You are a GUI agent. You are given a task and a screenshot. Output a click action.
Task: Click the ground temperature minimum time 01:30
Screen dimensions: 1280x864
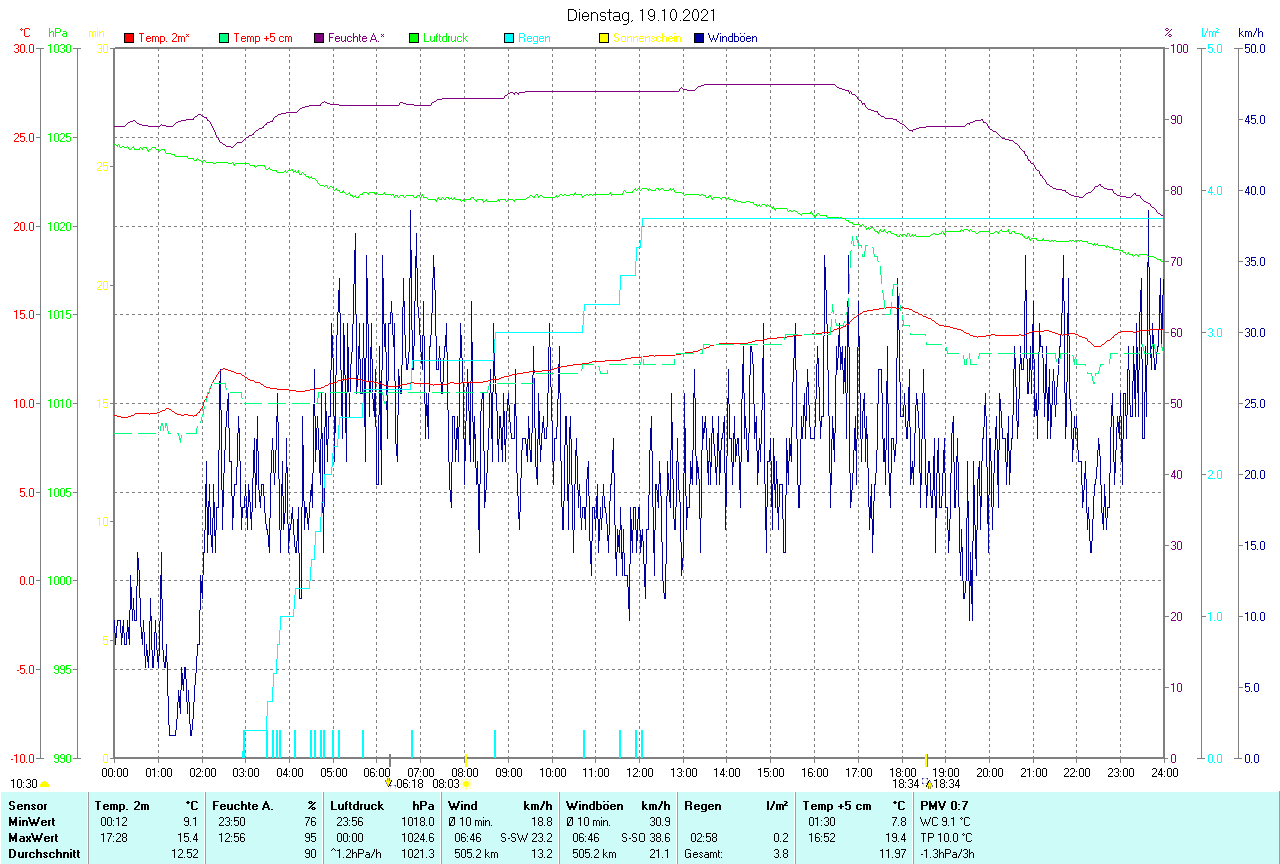[x=822, y=822]
